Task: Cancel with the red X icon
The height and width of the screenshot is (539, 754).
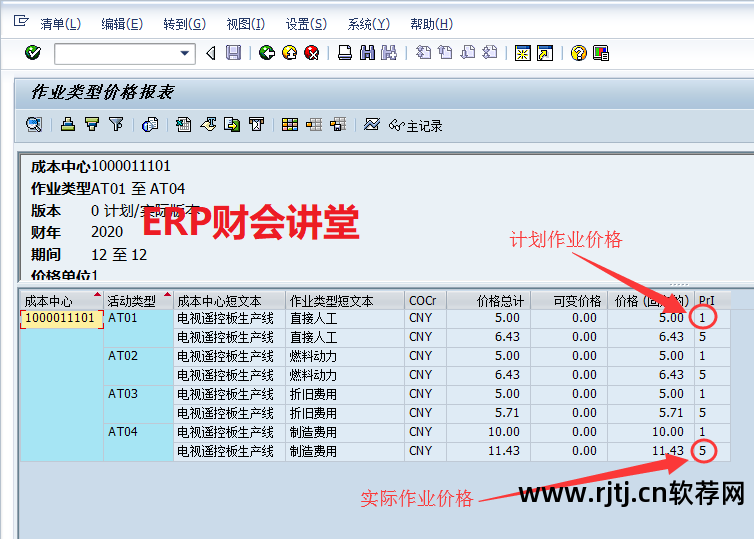Action: pyautogui.click(x=312, y=52)
